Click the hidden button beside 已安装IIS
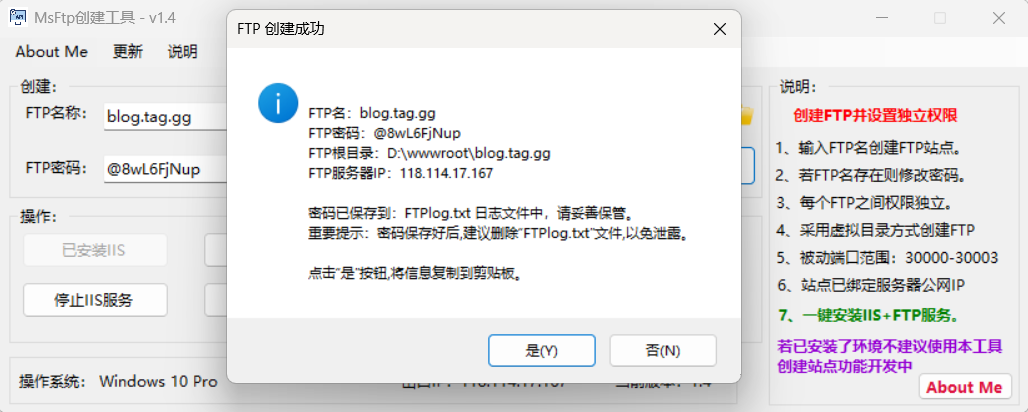Viewport: 1028px width, 412px height. (x=216, y=250)
